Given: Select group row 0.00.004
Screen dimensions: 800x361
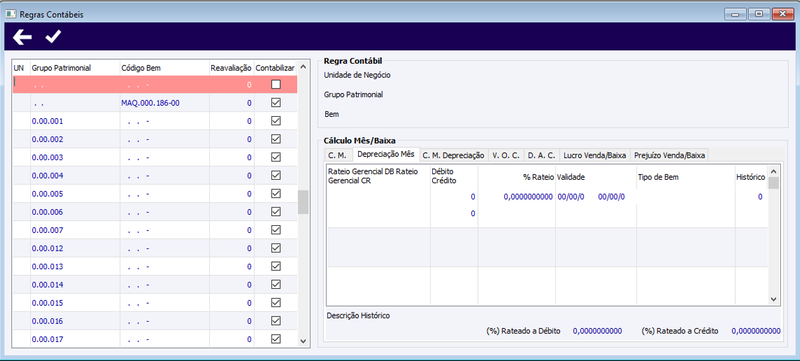Looking at the screenshot, I should (x=155, y=175).
